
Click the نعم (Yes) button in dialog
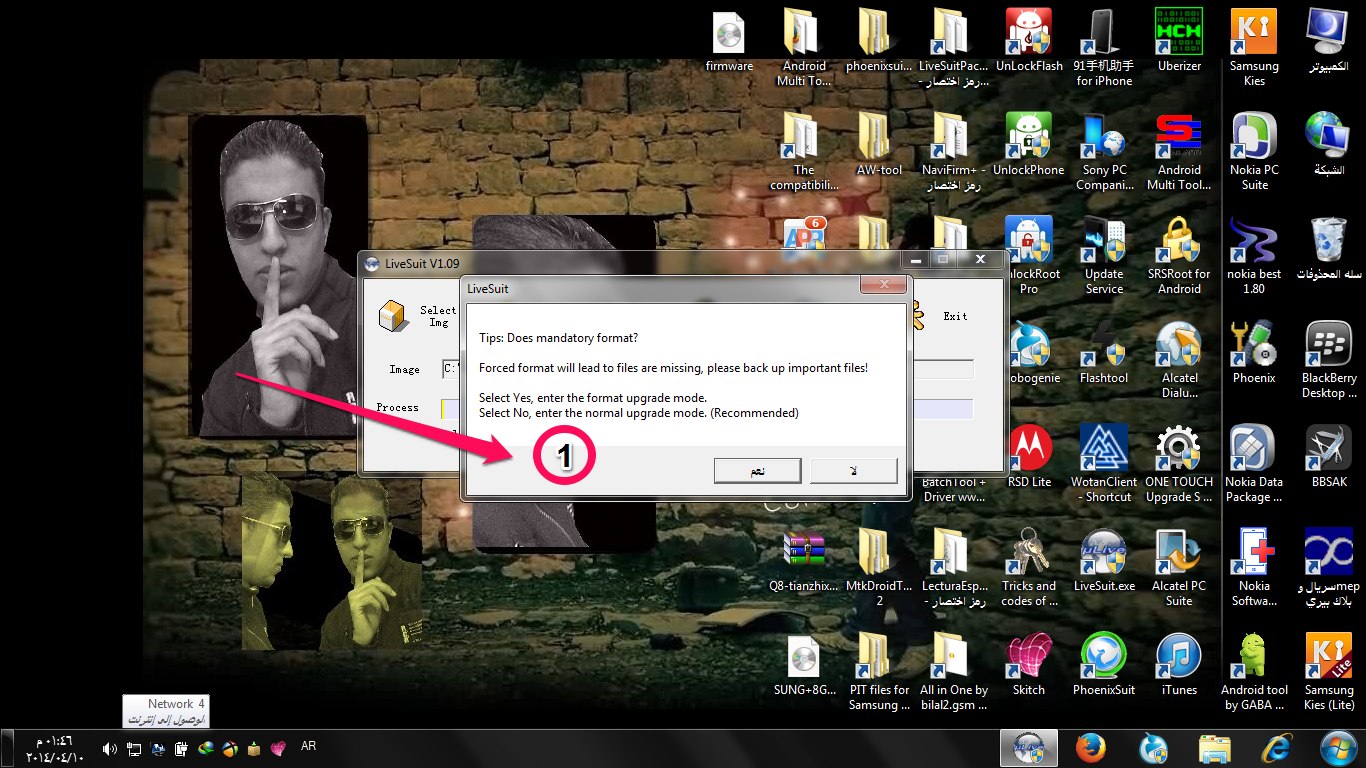tap(757, 470)
